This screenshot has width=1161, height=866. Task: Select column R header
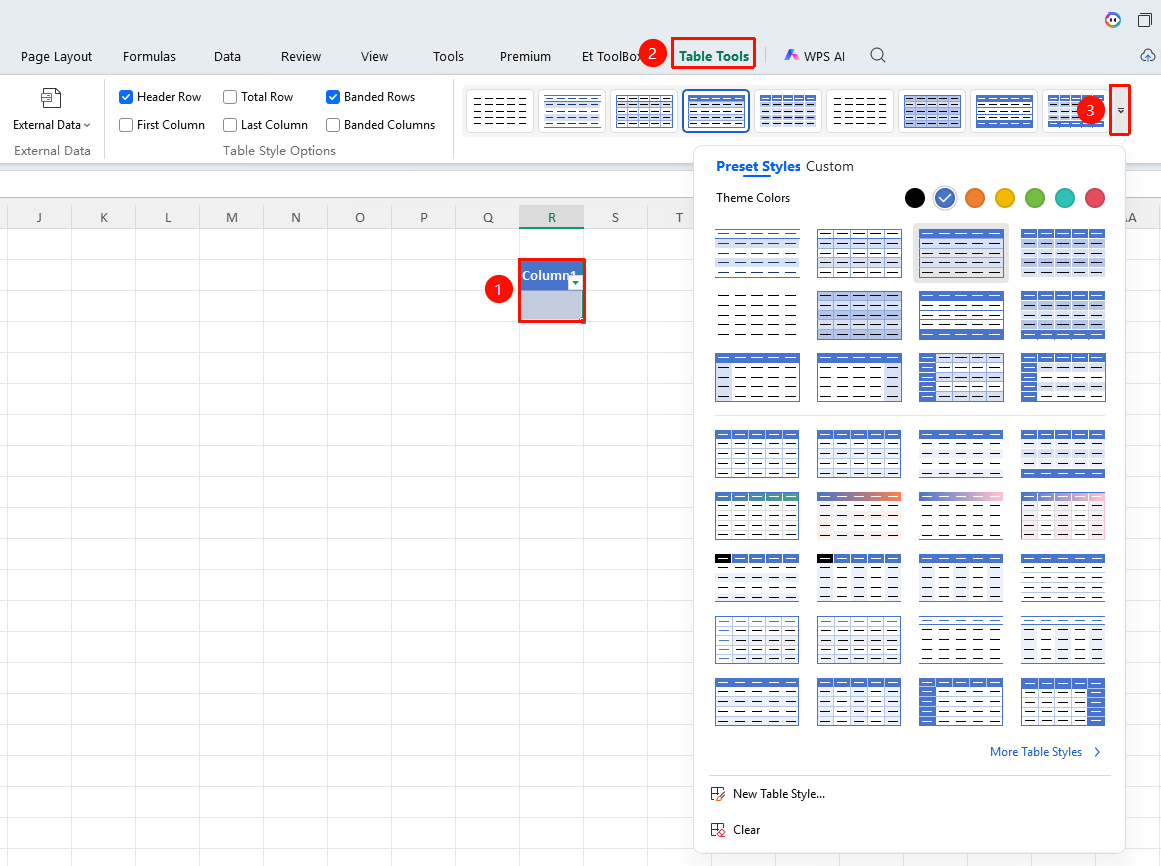[x=552, y=217]
